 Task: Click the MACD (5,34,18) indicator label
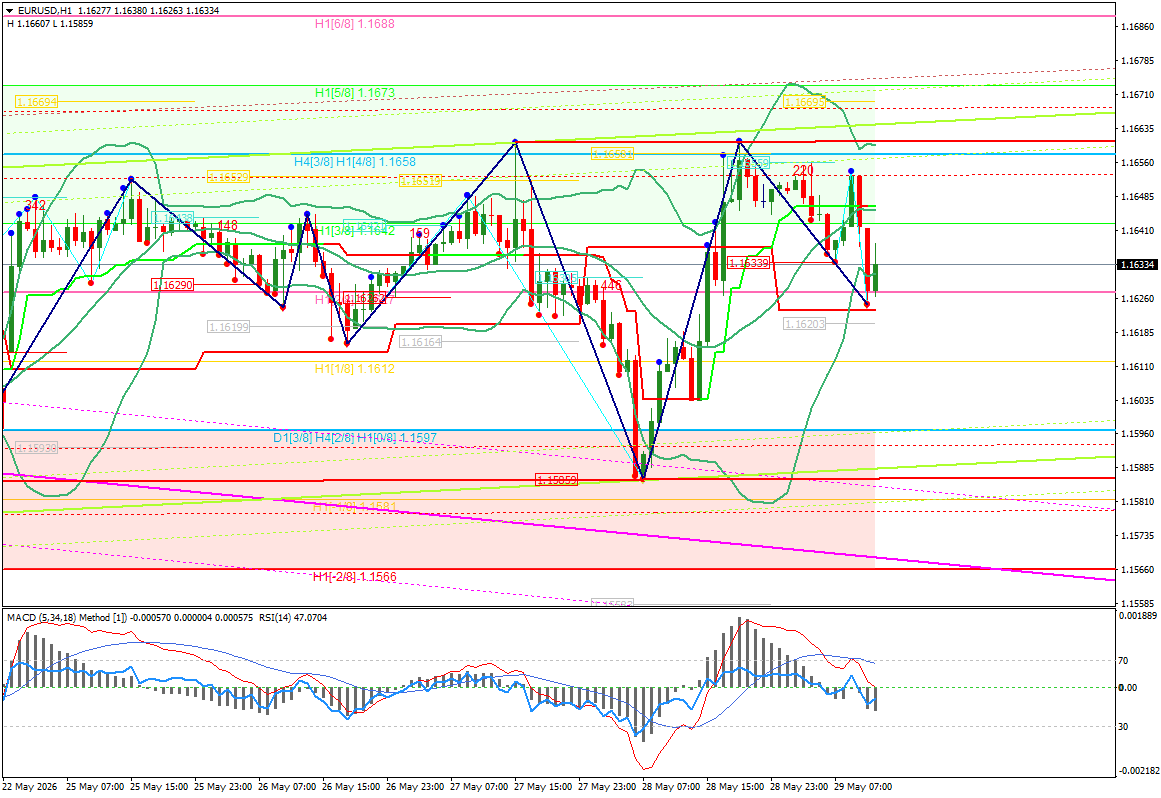(67, 617)
